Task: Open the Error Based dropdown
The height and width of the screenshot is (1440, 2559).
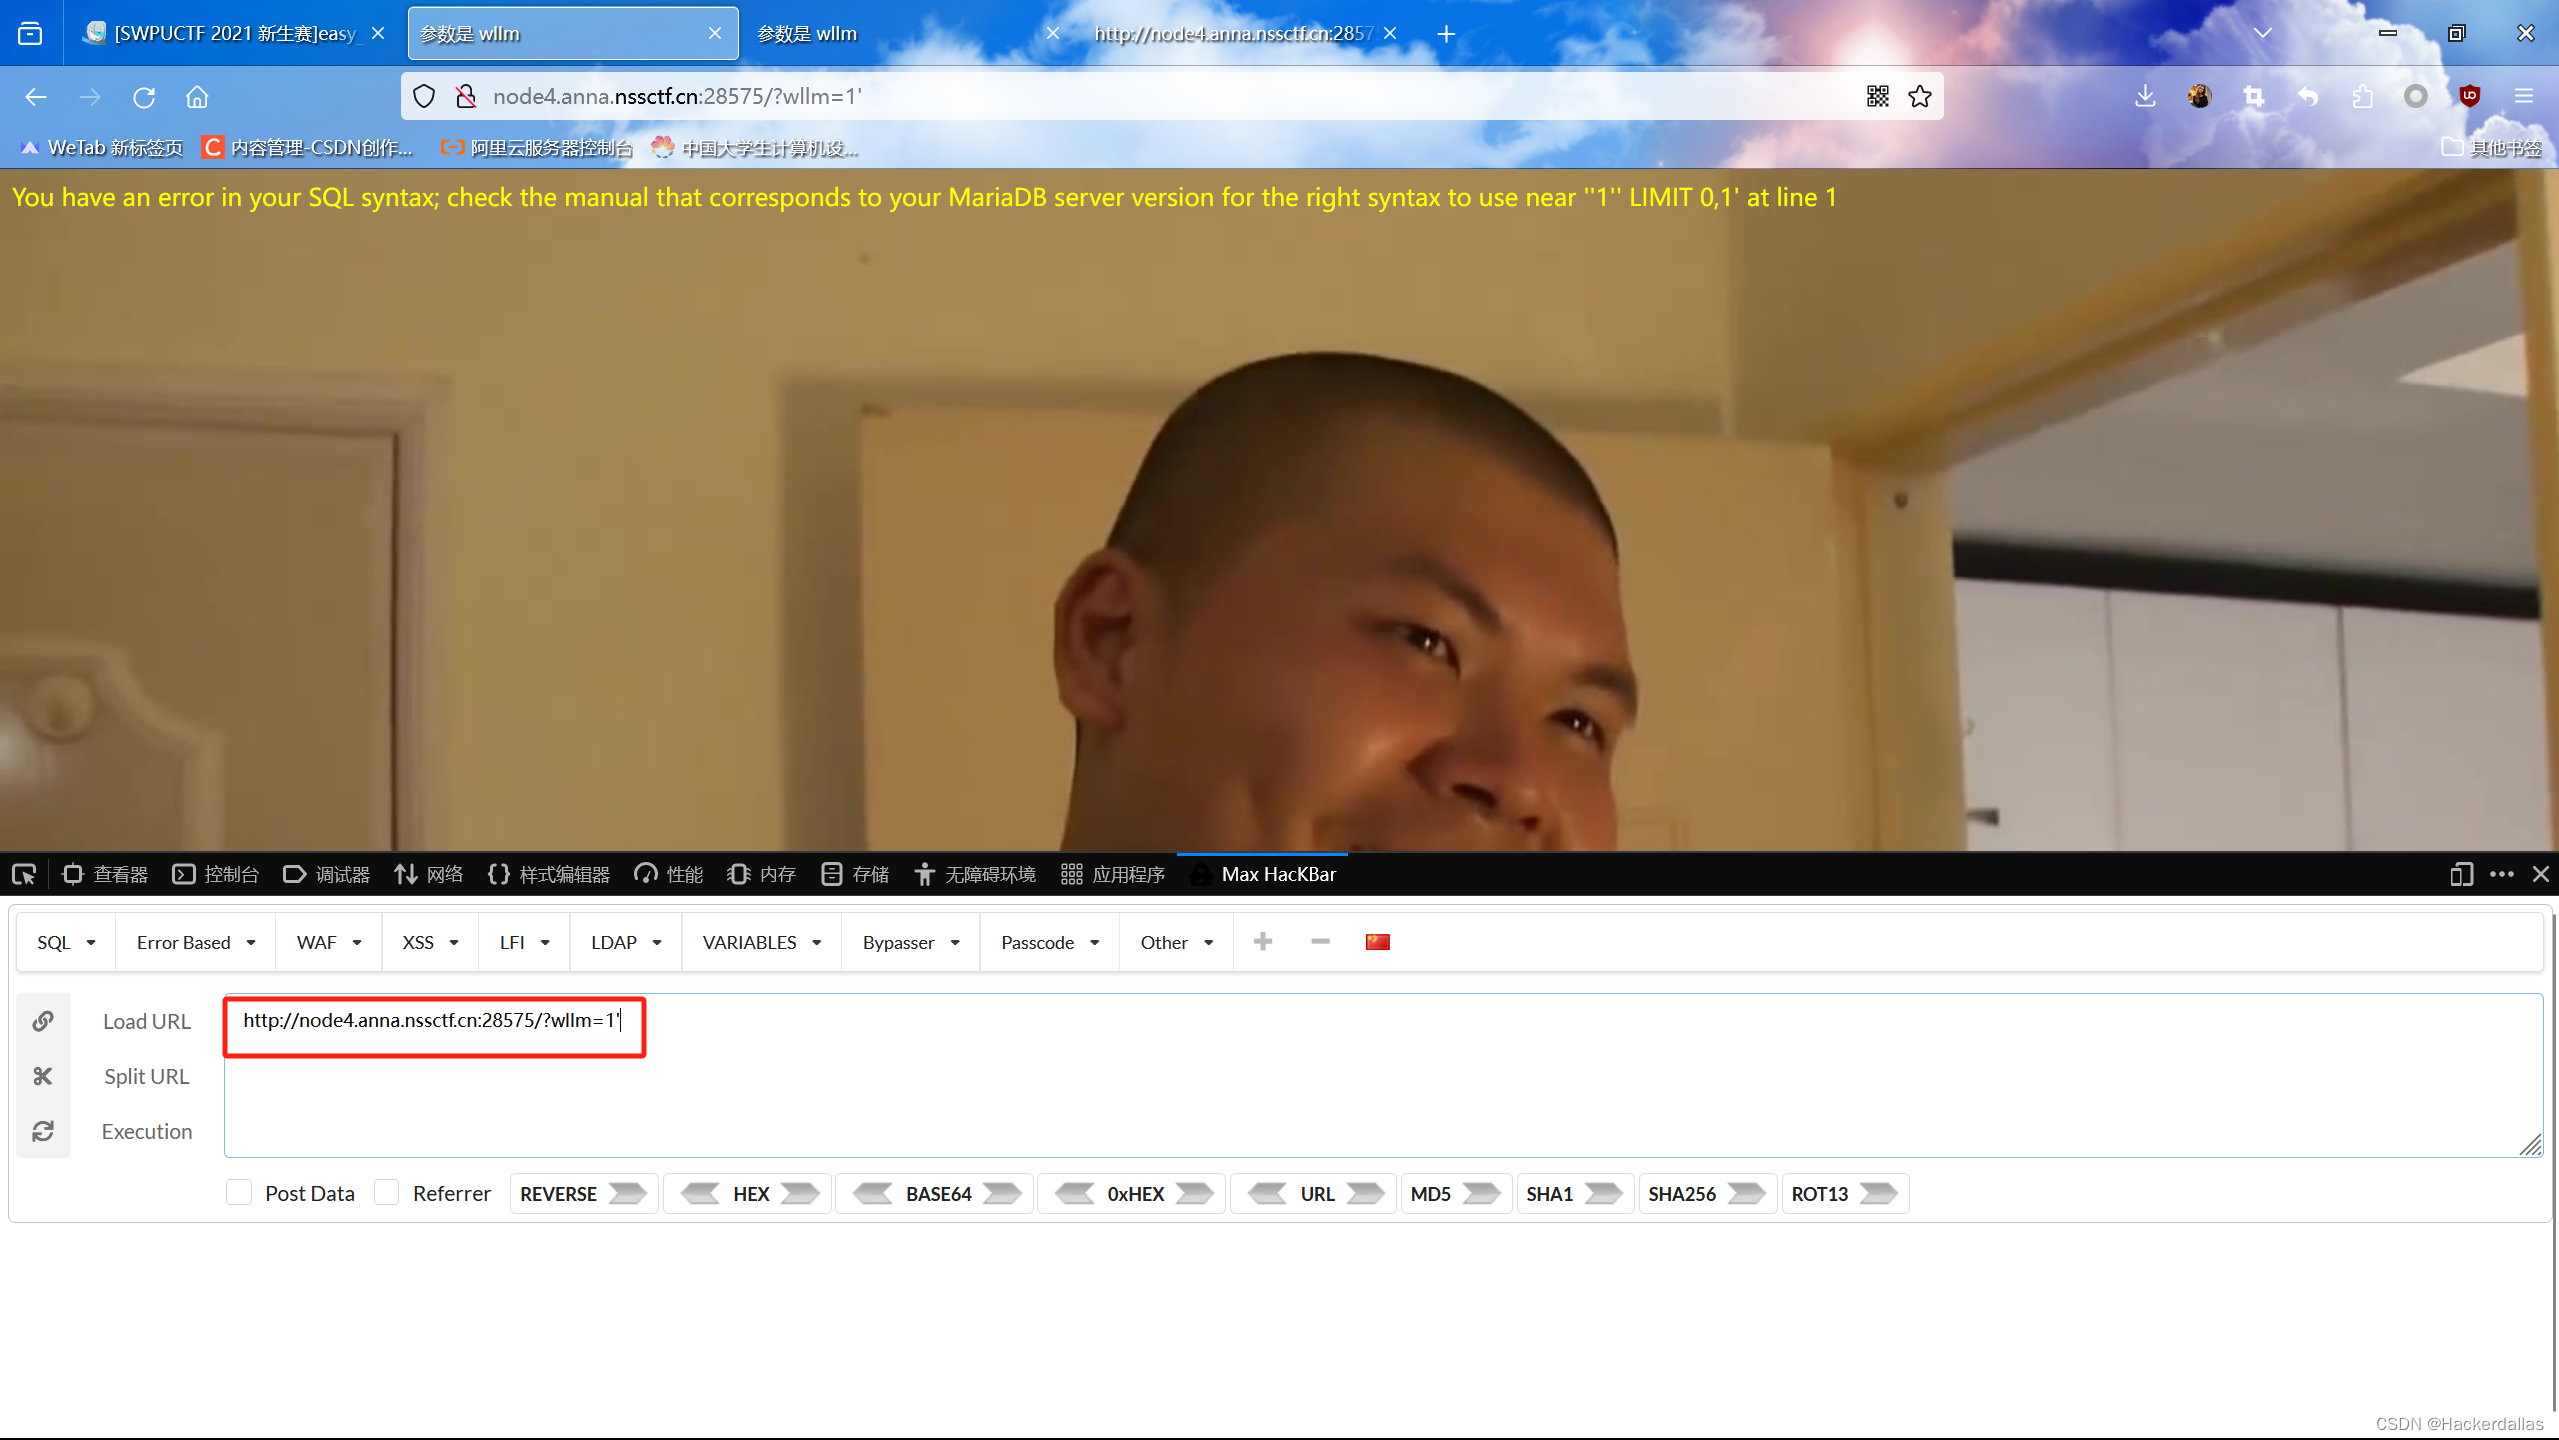Action: [x=196, y=942]
